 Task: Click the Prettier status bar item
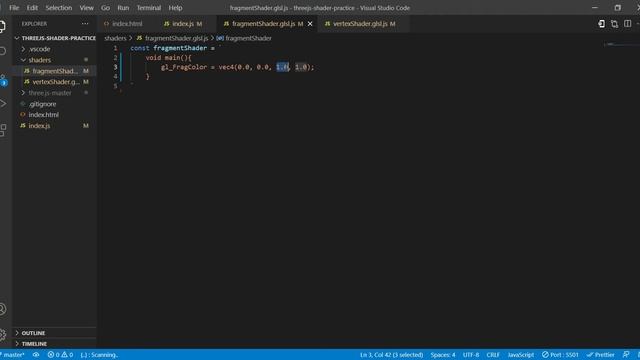tap(600, 355)
